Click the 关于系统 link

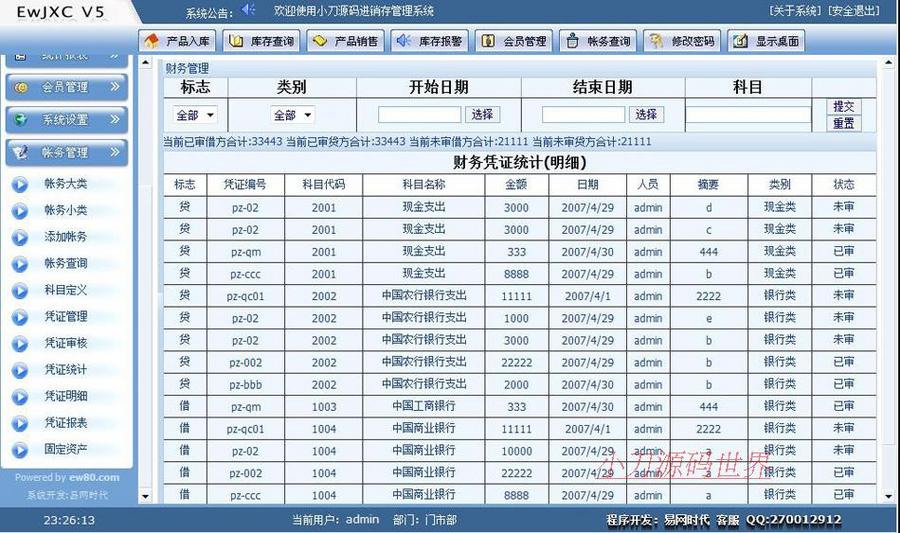(795, 10)
